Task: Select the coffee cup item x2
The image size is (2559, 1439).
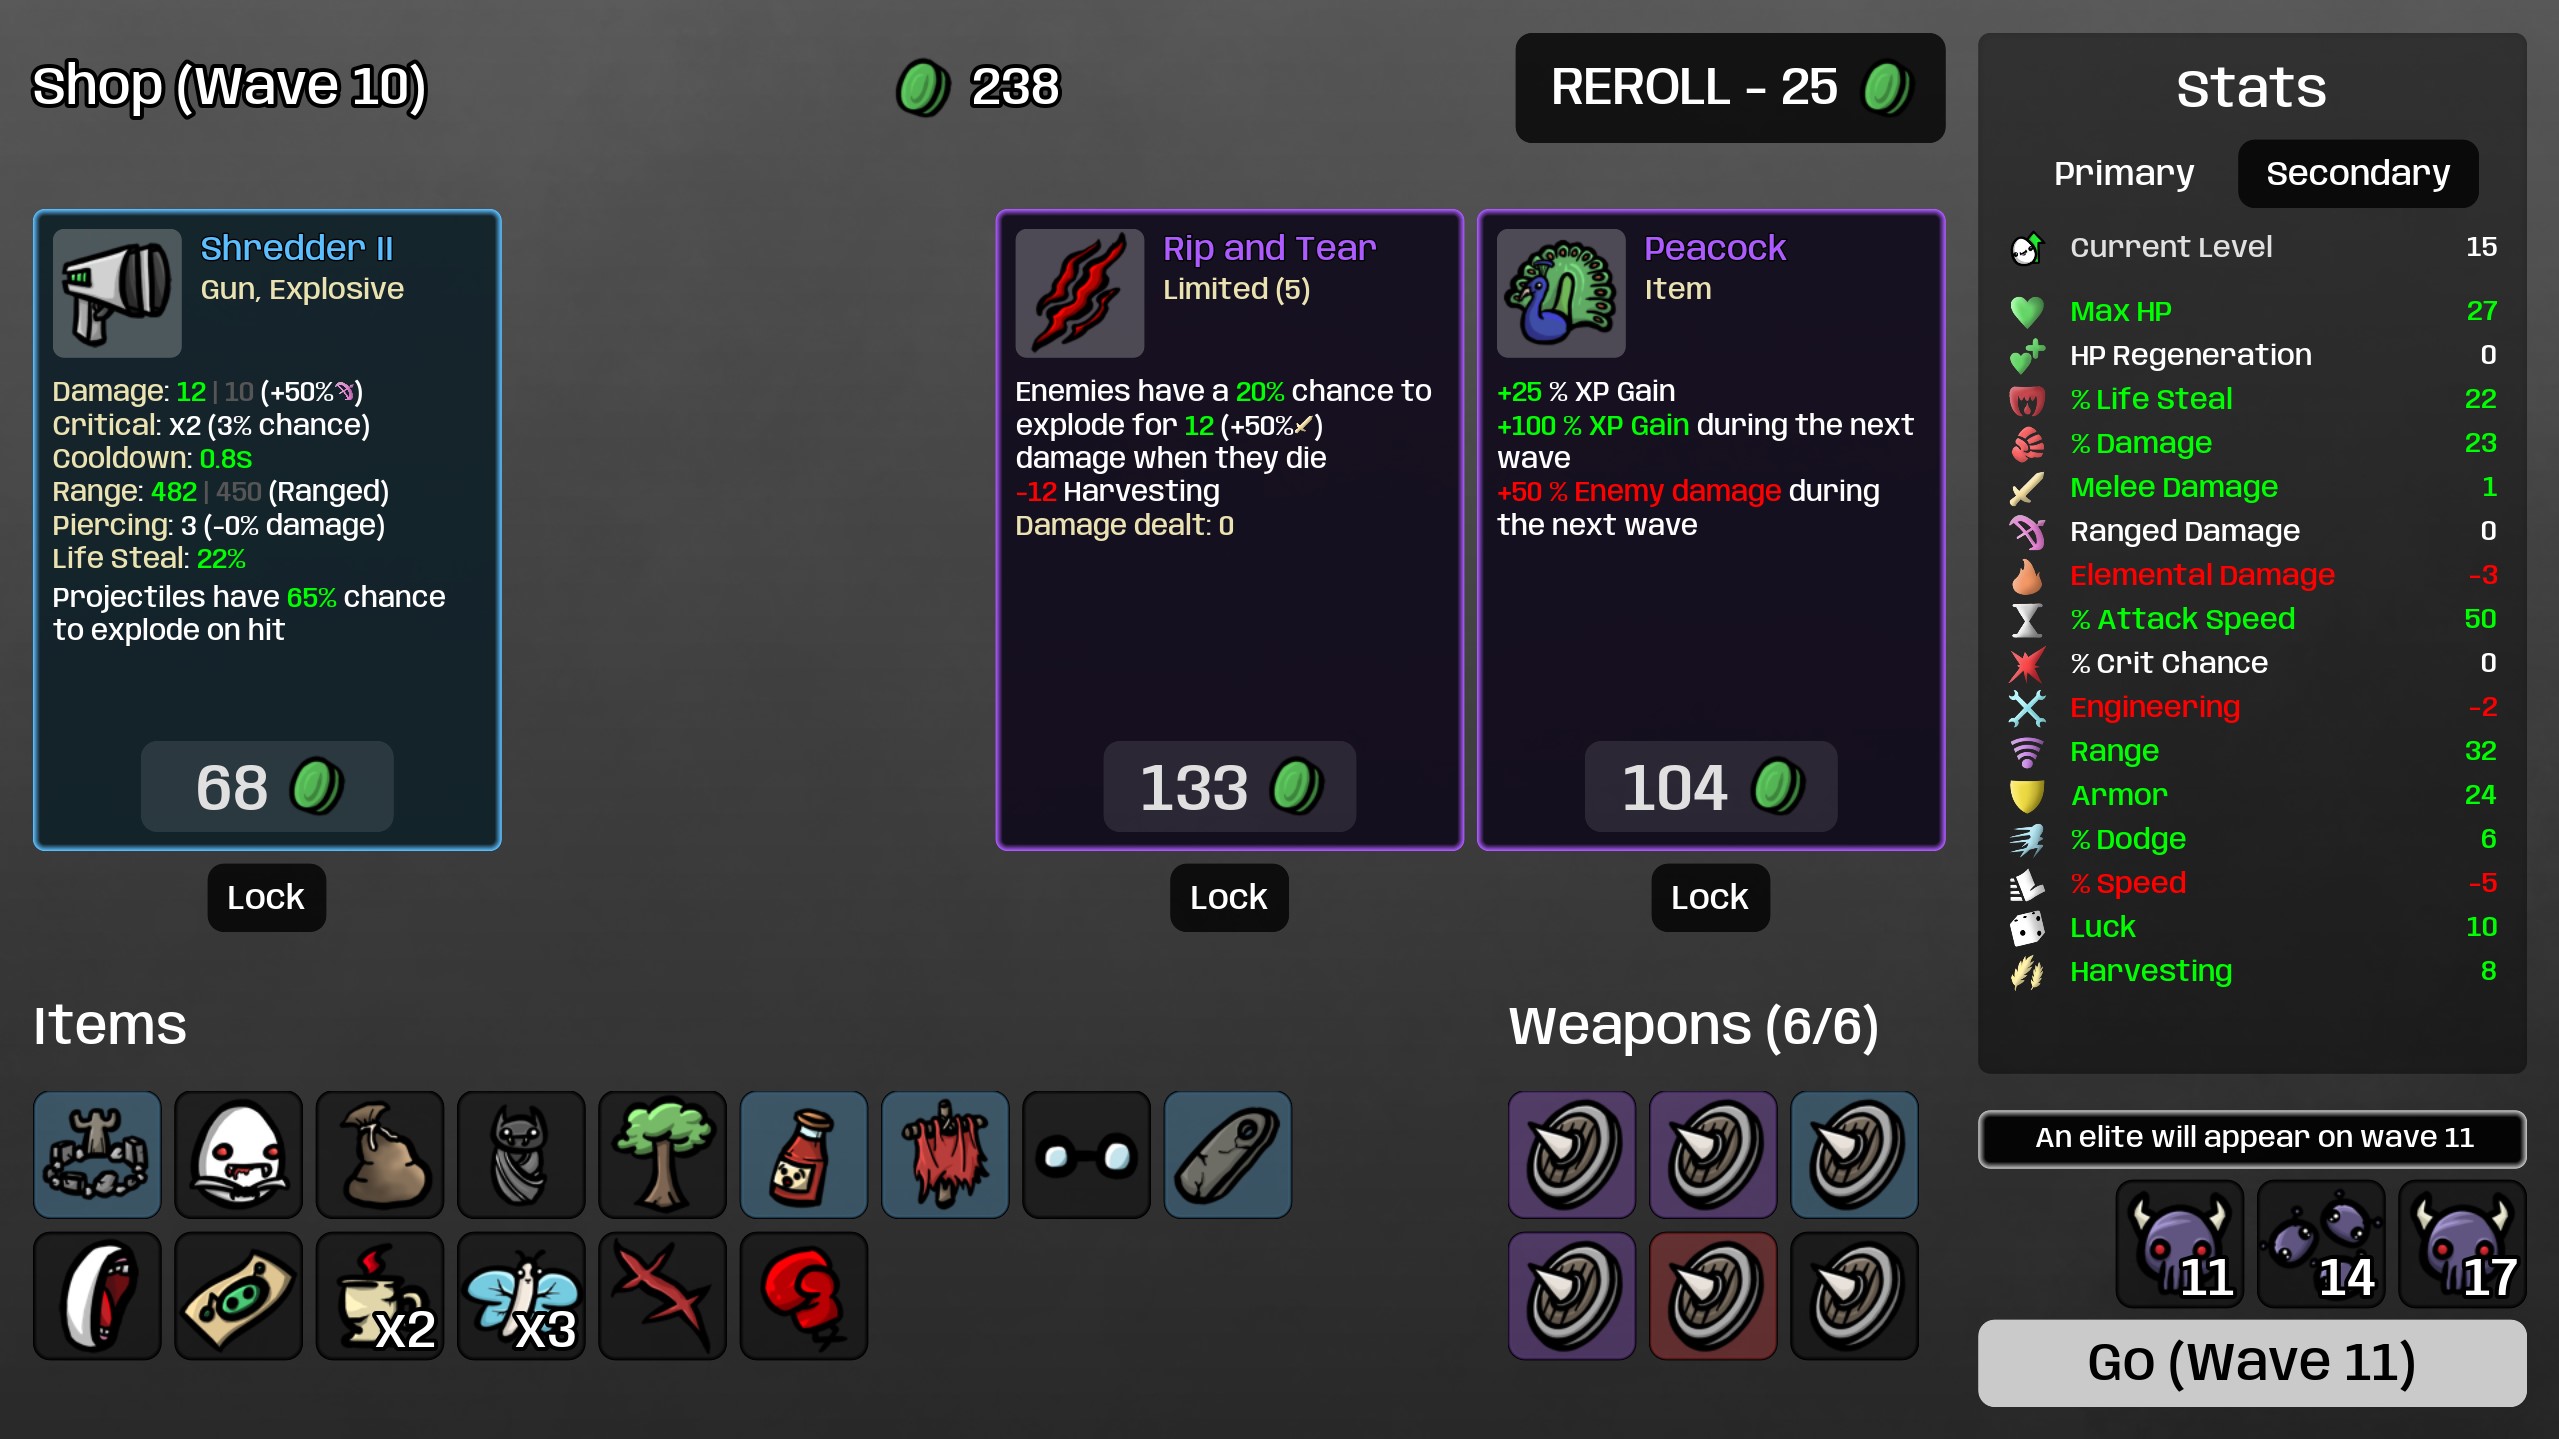Action: click(x=380, y=1296)
